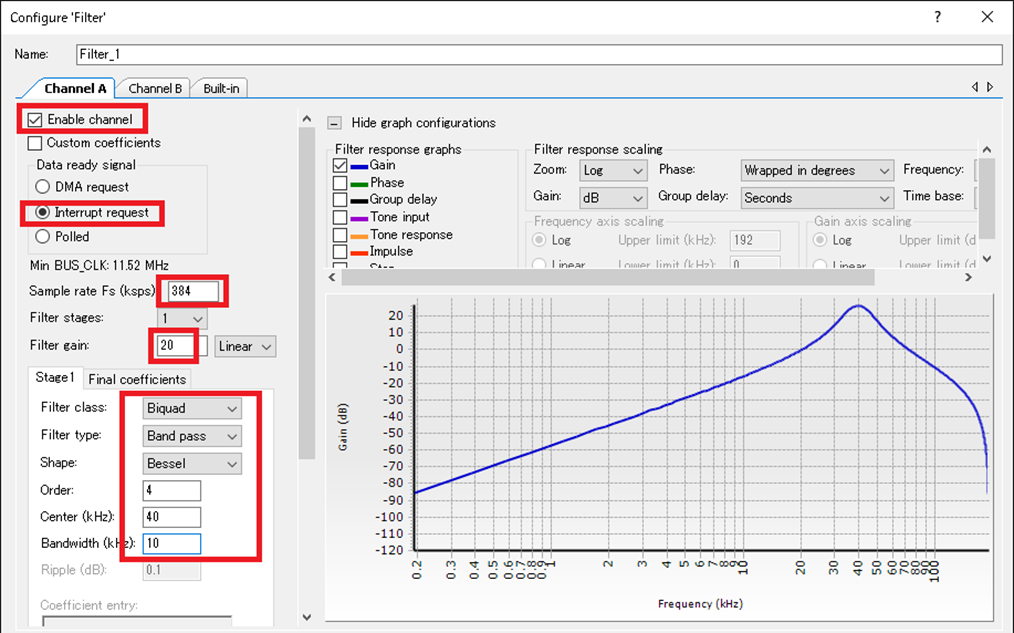
Task: Click the Name field Filter_1
Action: coord(539,54)
